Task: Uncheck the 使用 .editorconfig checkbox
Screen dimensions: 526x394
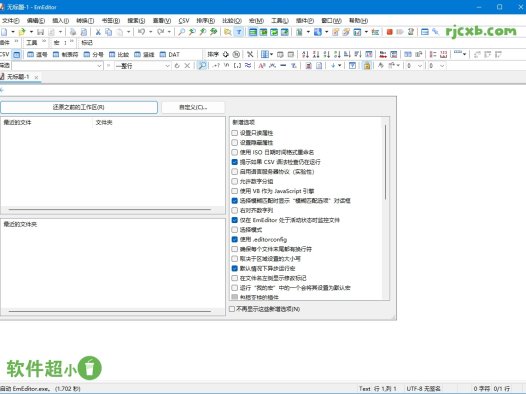Action: [x=235, y=239]
